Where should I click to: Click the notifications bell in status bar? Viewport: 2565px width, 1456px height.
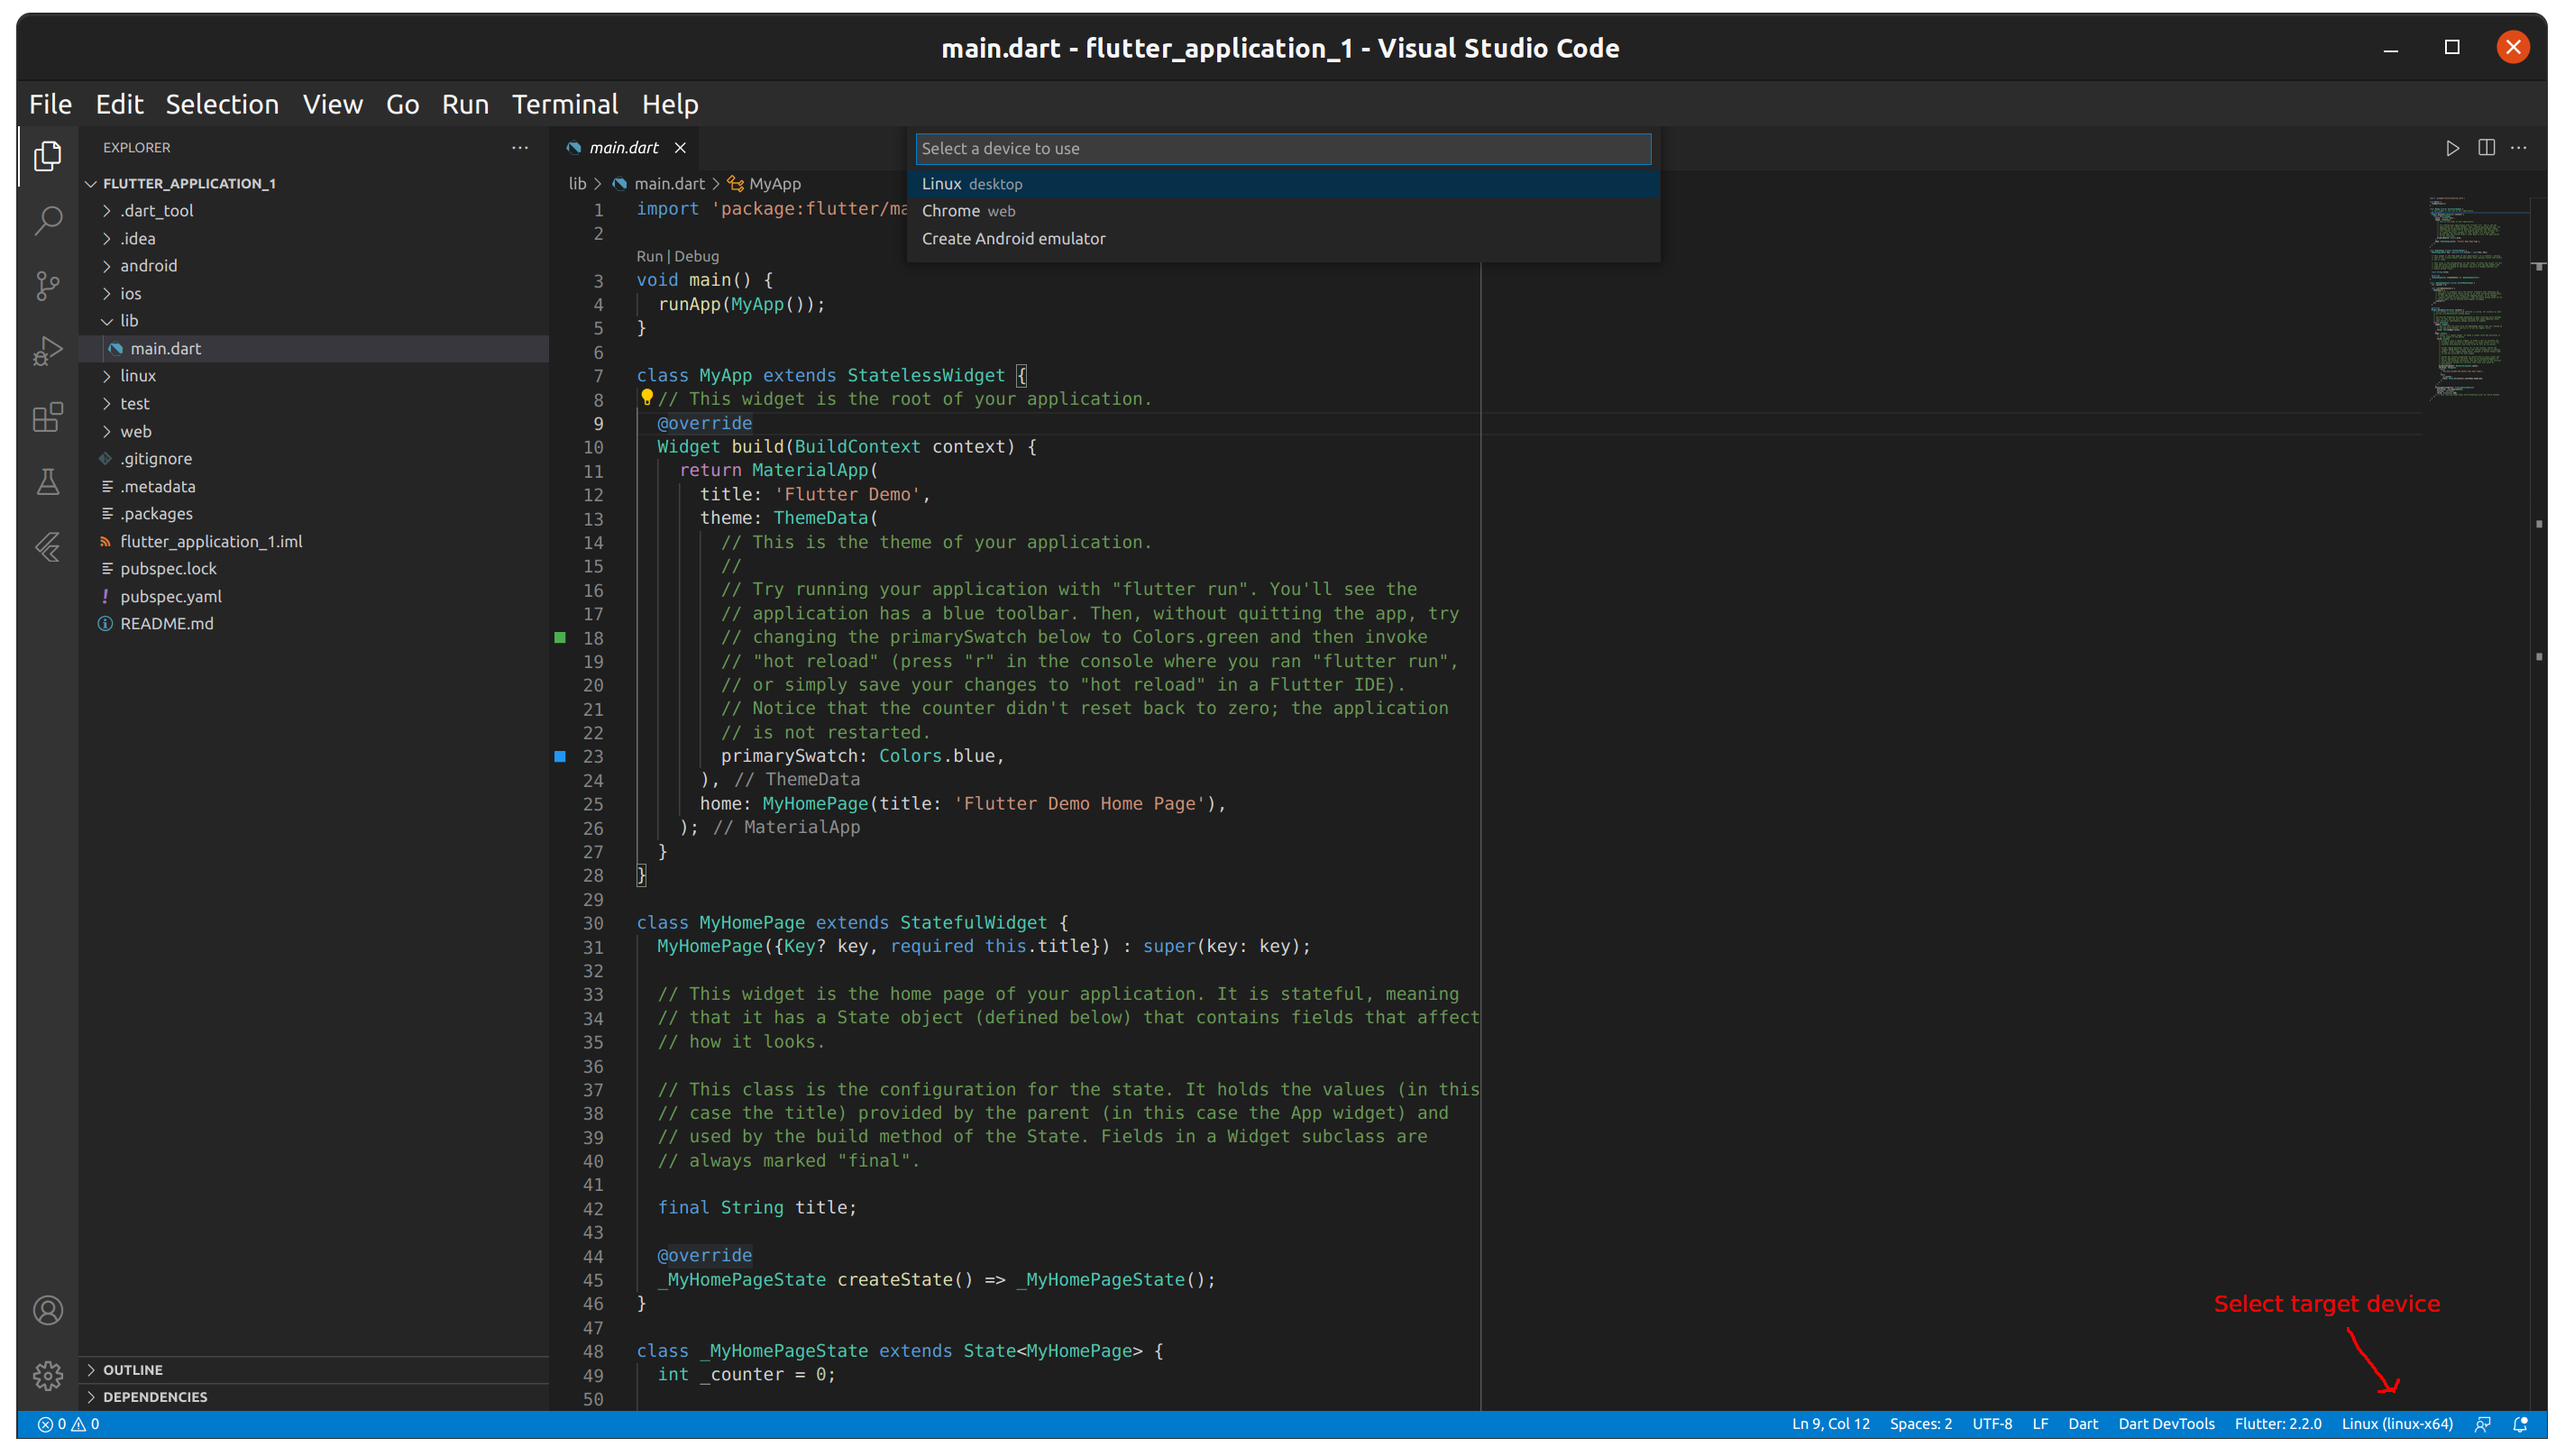click(x=2520, y=1424)
